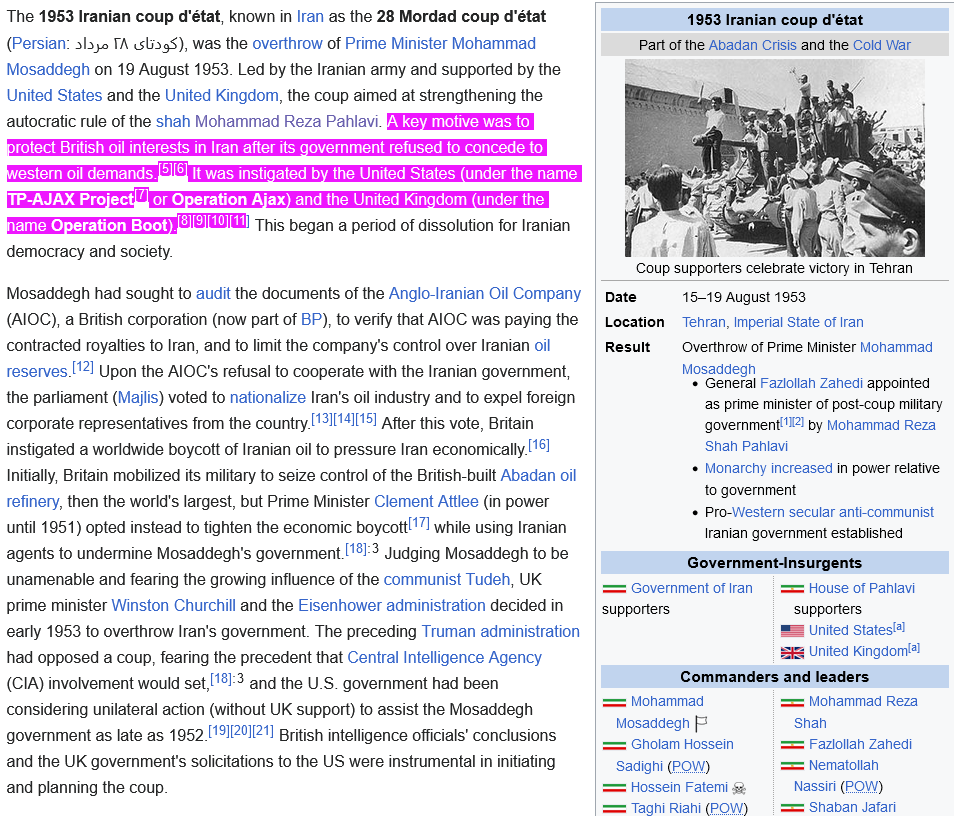Viewport: 954px width, 816px height.
Task: Open the audit link
Action: point(213,294)
